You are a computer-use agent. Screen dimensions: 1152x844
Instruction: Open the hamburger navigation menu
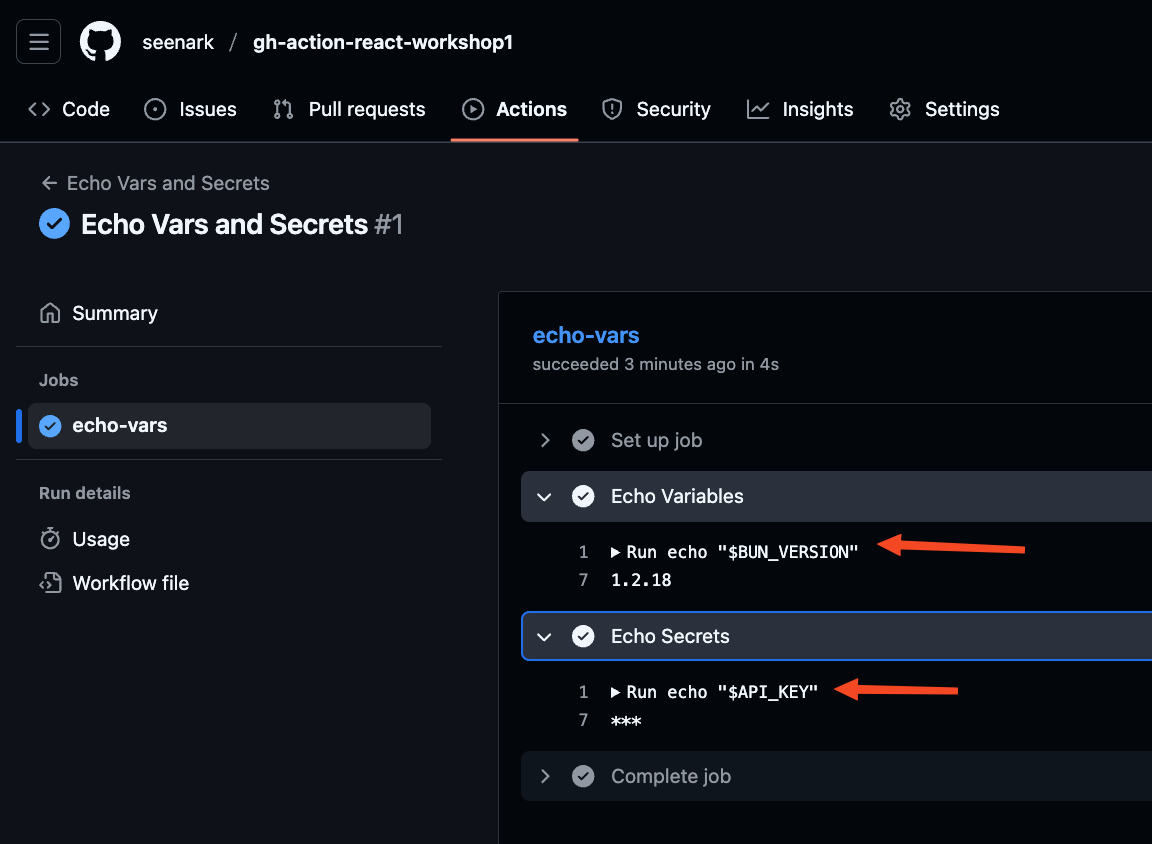click(39, 42)
